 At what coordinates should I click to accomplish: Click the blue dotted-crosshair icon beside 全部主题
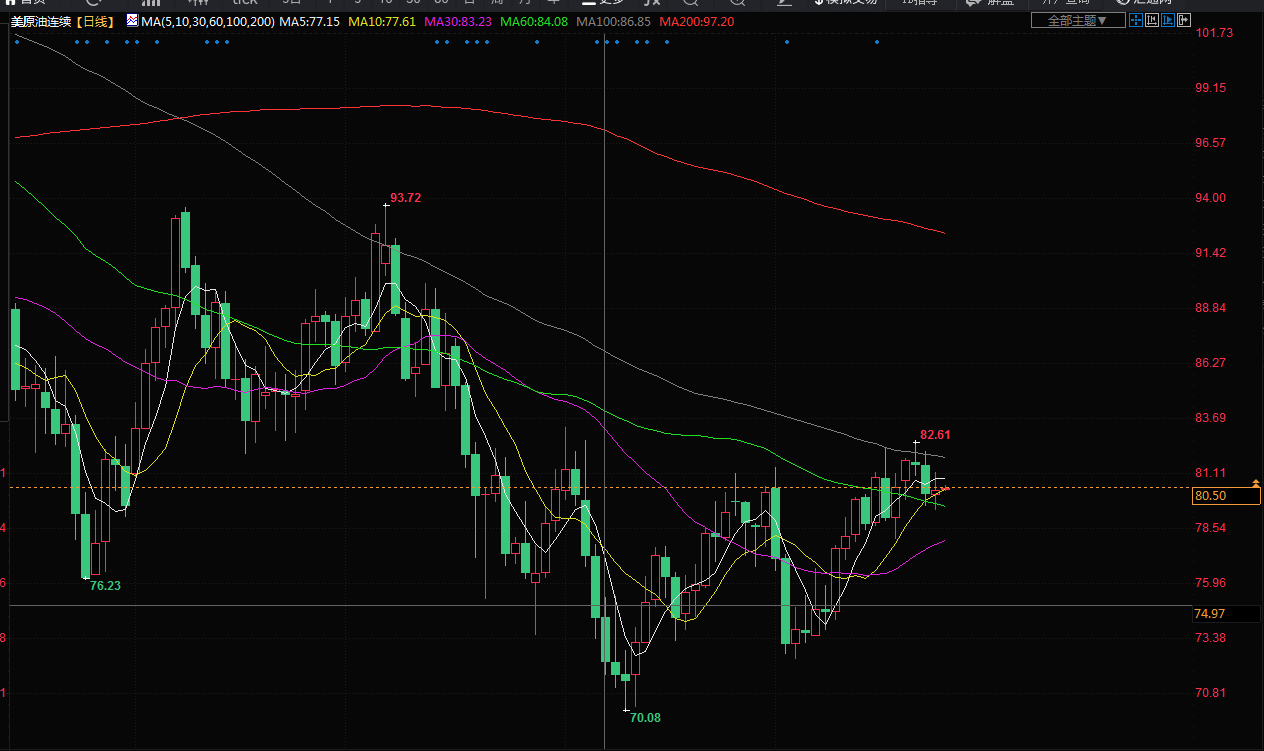(x=1136, y=20)
